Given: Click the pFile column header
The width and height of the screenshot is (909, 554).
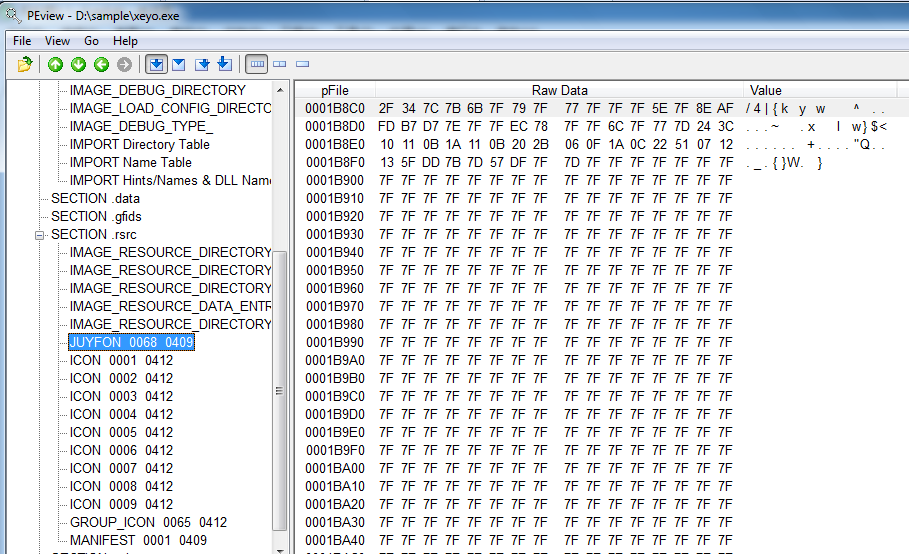Looking at the screenshot, I should point(335,90).
